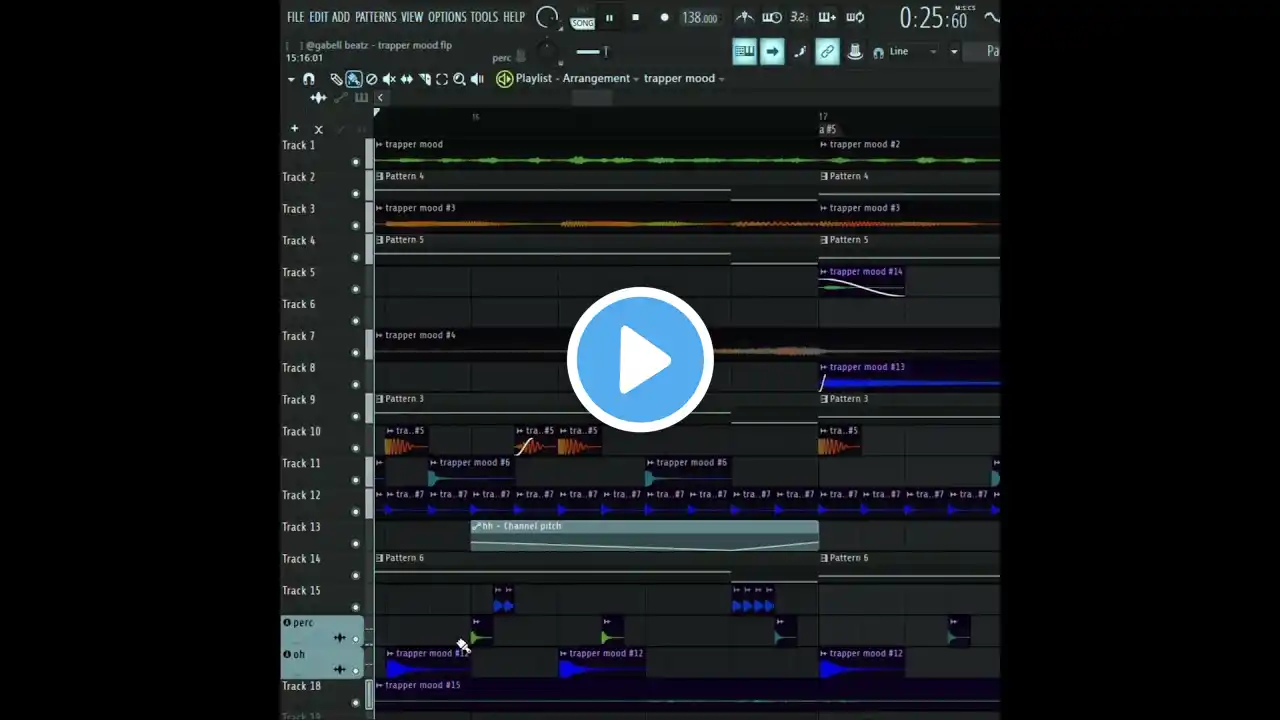This screenshot has width=1280, height=720.
Task: Click the main volume knob near SONG
Action: (x=547, y=17)
